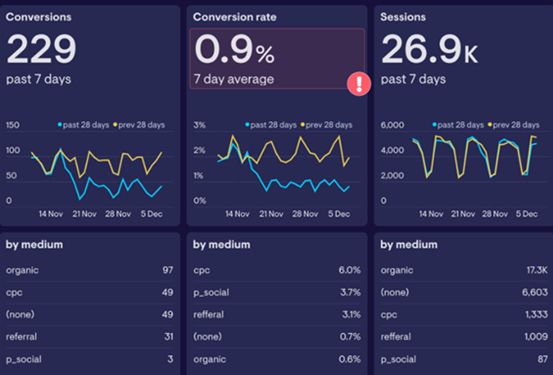
Task: Open the Sessions widget title
Action: pos(403,17)
